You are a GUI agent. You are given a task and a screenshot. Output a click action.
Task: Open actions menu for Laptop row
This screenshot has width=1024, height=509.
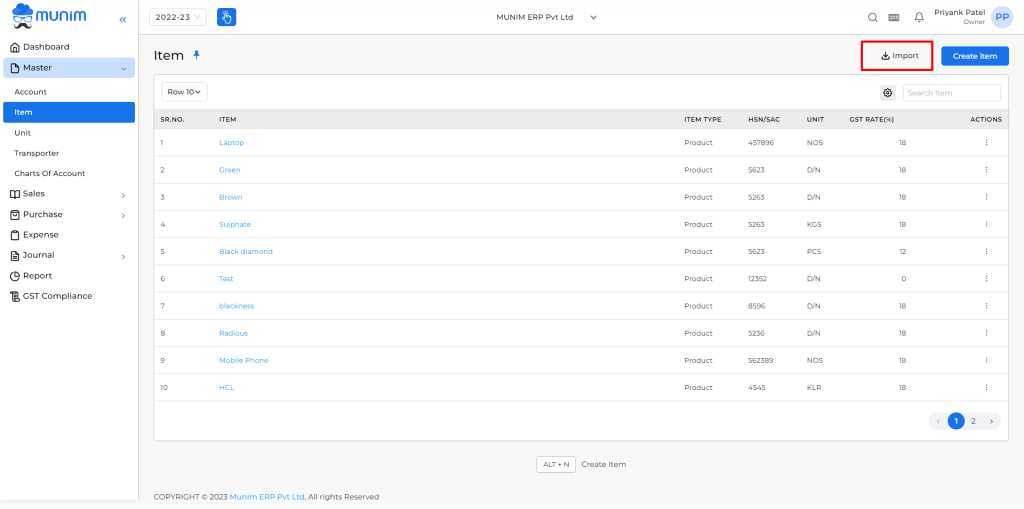coord(986,142)
